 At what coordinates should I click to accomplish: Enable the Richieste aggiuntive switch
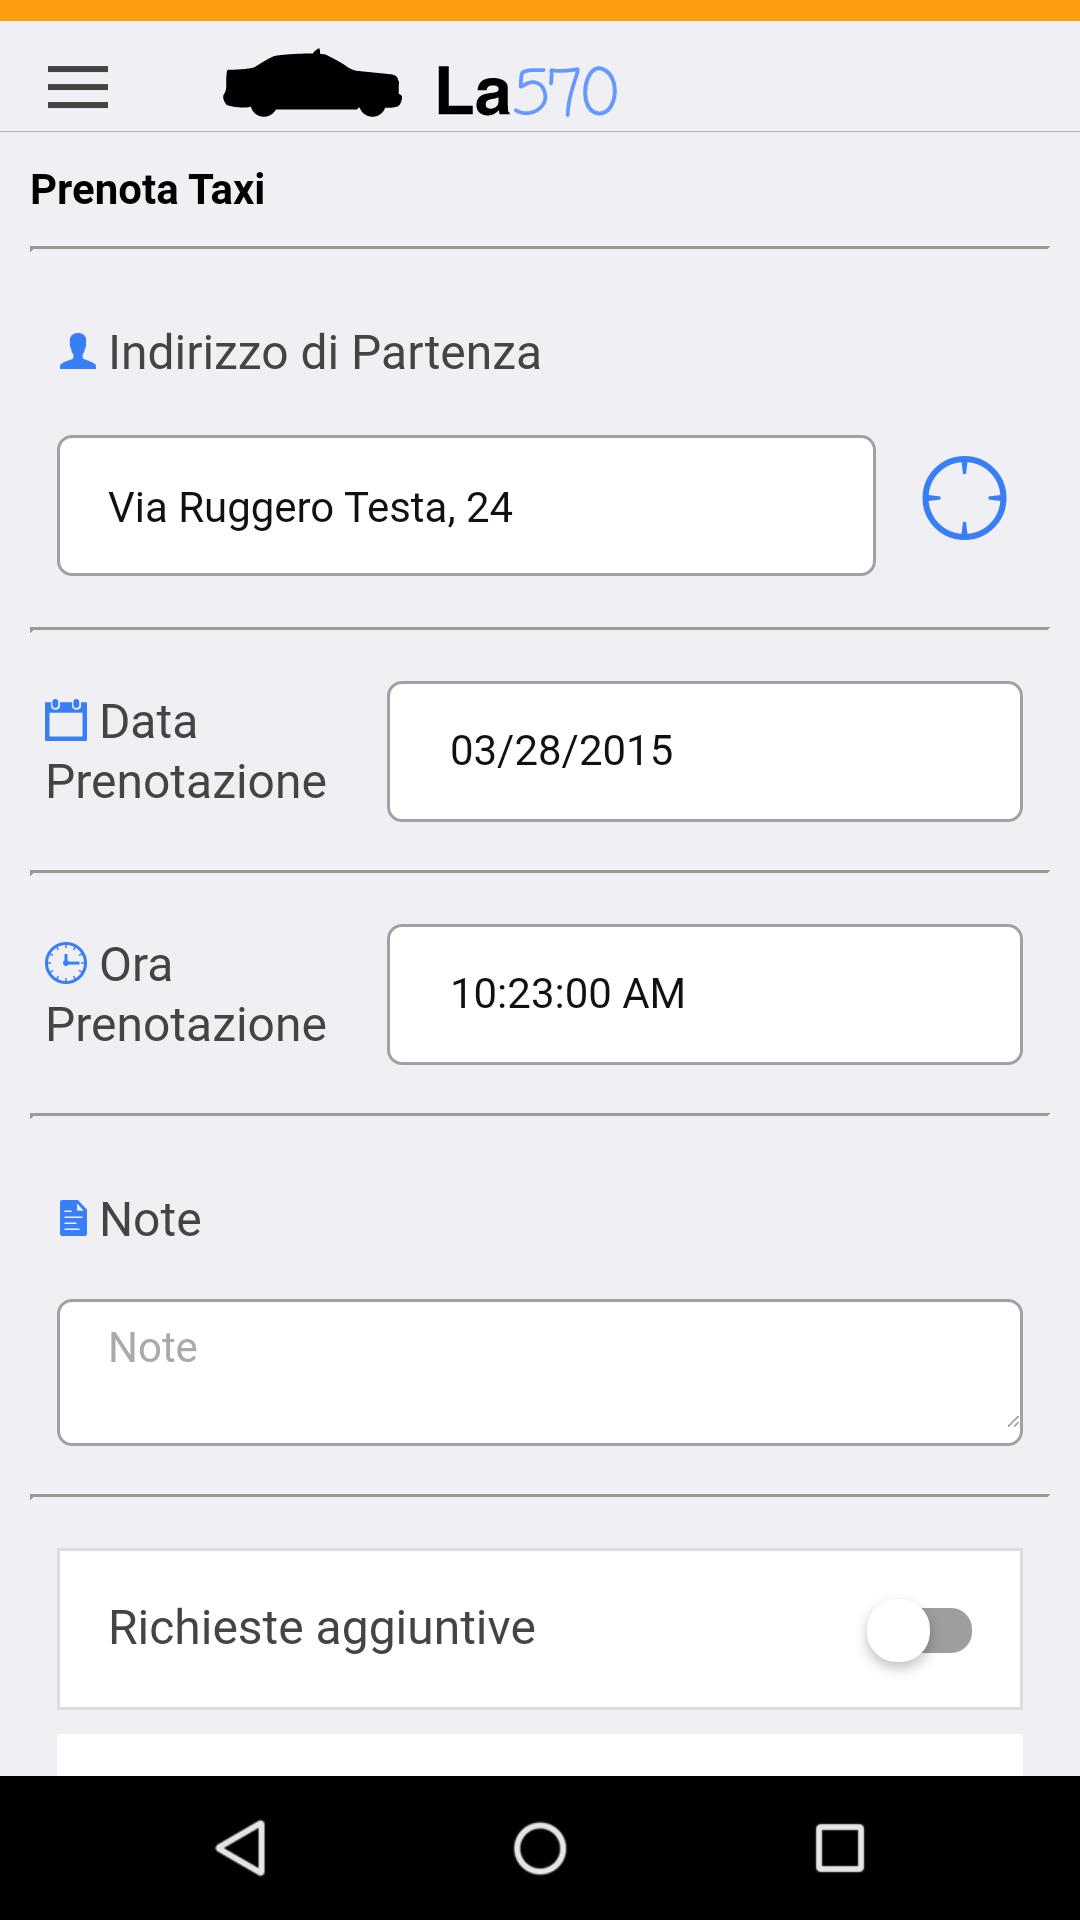[920, 1630]
